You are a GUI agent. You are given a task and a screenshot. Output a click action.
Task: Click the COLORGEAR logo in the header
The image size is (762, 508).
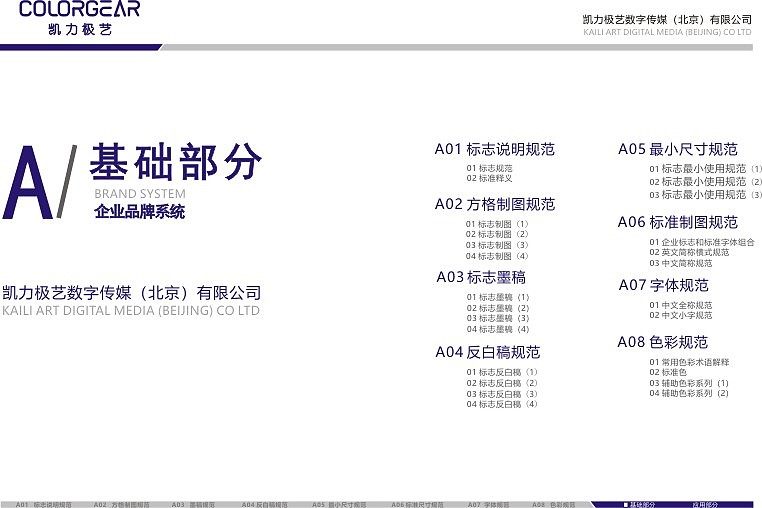(79, 8)
